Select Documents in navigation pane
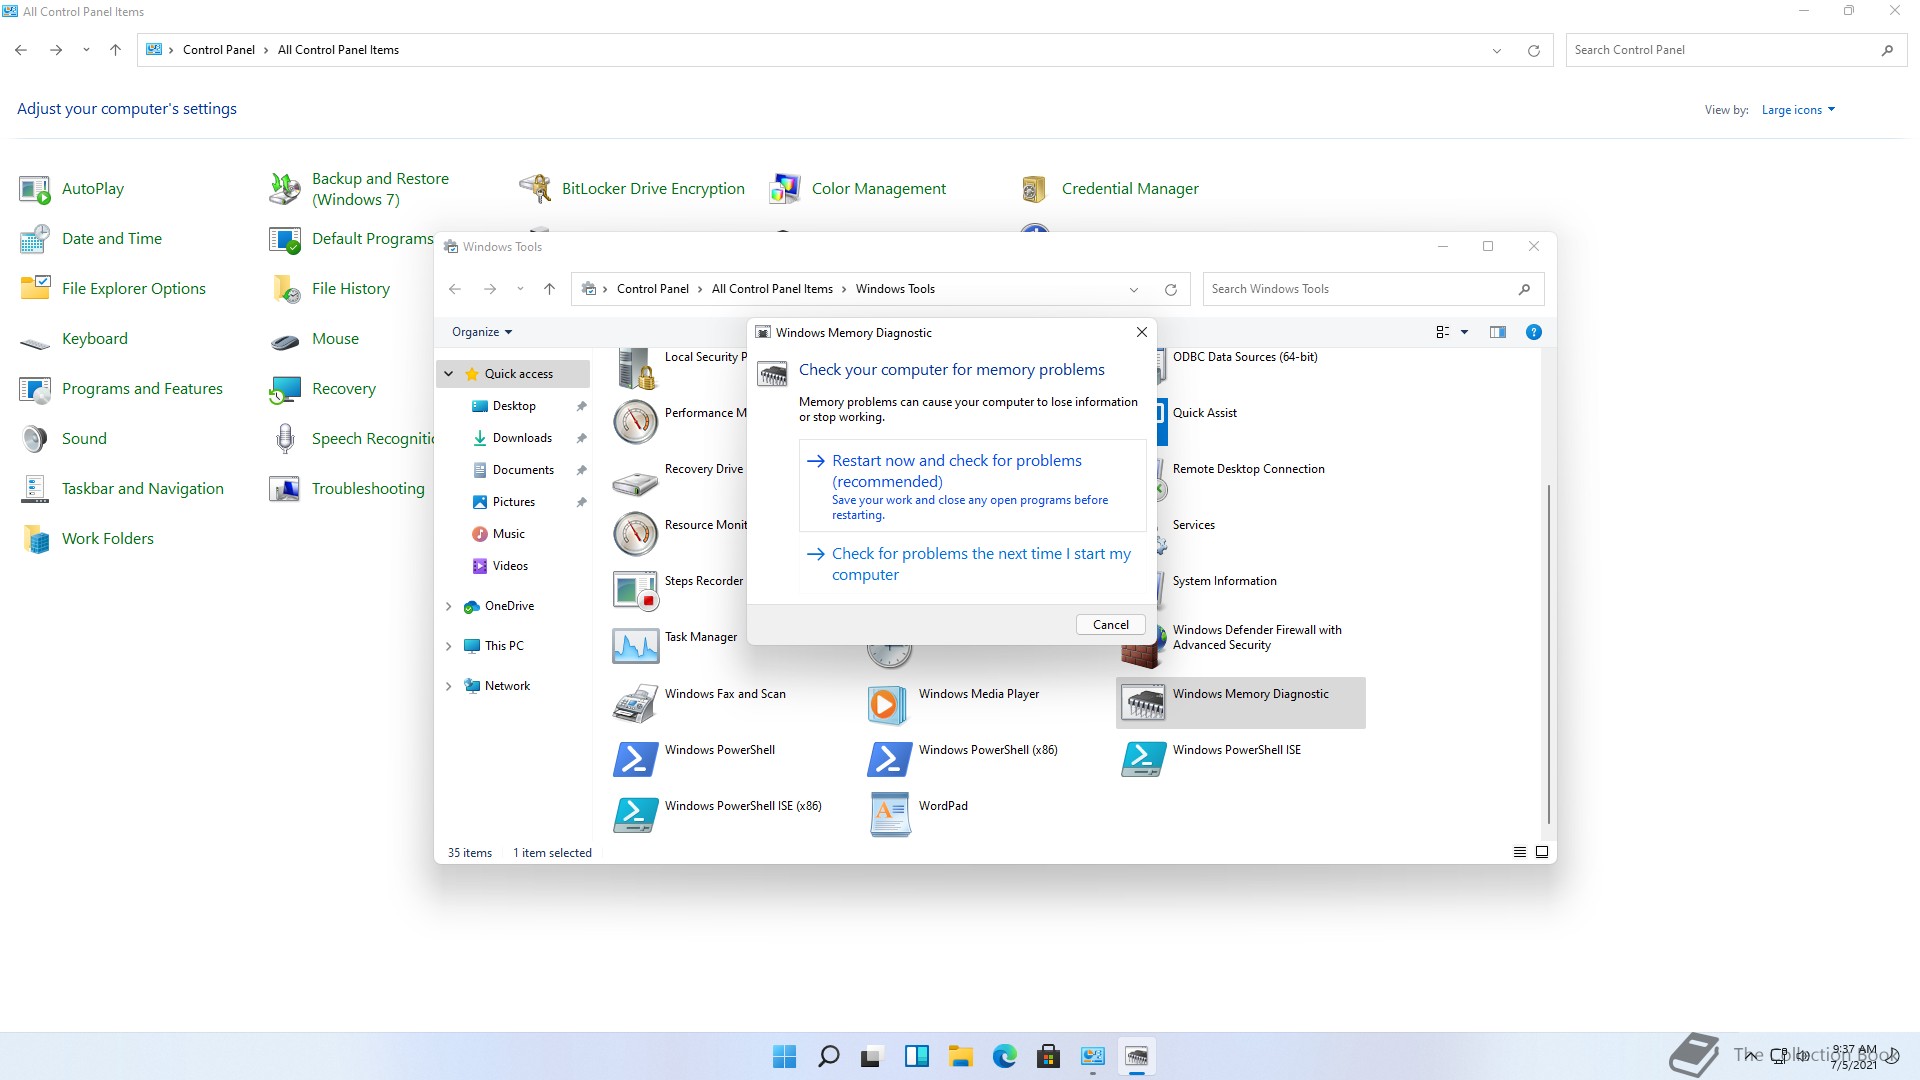This screenshot has width=1920, height=1080. pos(523,470)
